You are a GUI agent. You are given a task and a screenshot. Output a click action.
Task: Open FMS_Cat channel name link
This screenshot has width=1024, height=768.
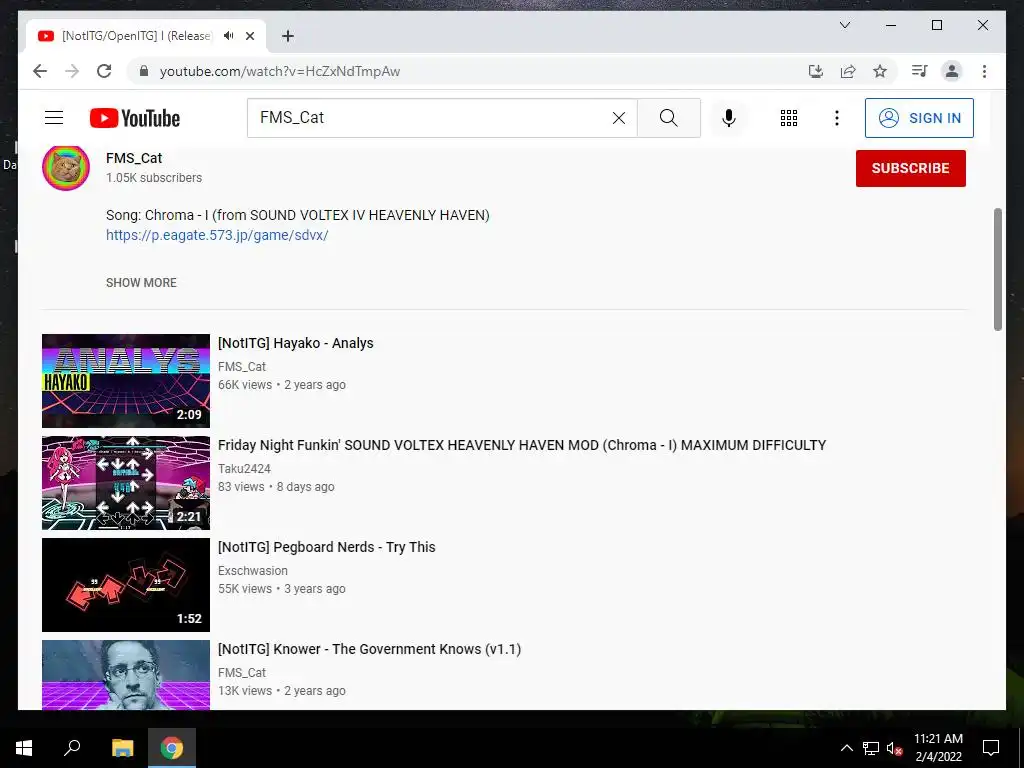134,158
